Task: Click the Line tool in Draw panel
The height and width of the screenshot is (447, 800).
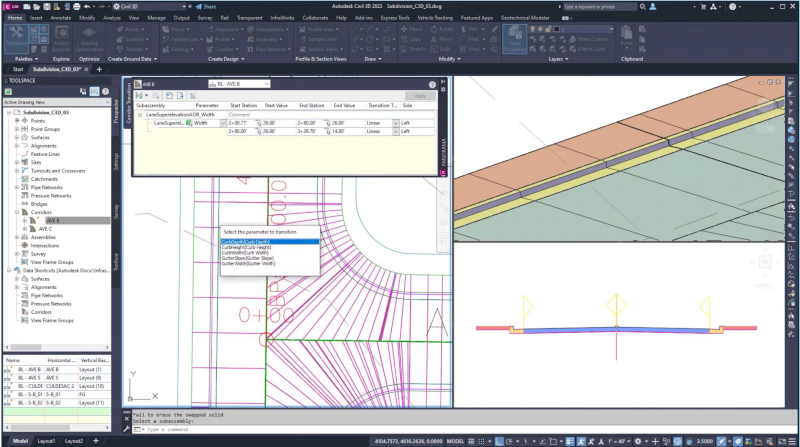Action: click(x=355, y=29)
